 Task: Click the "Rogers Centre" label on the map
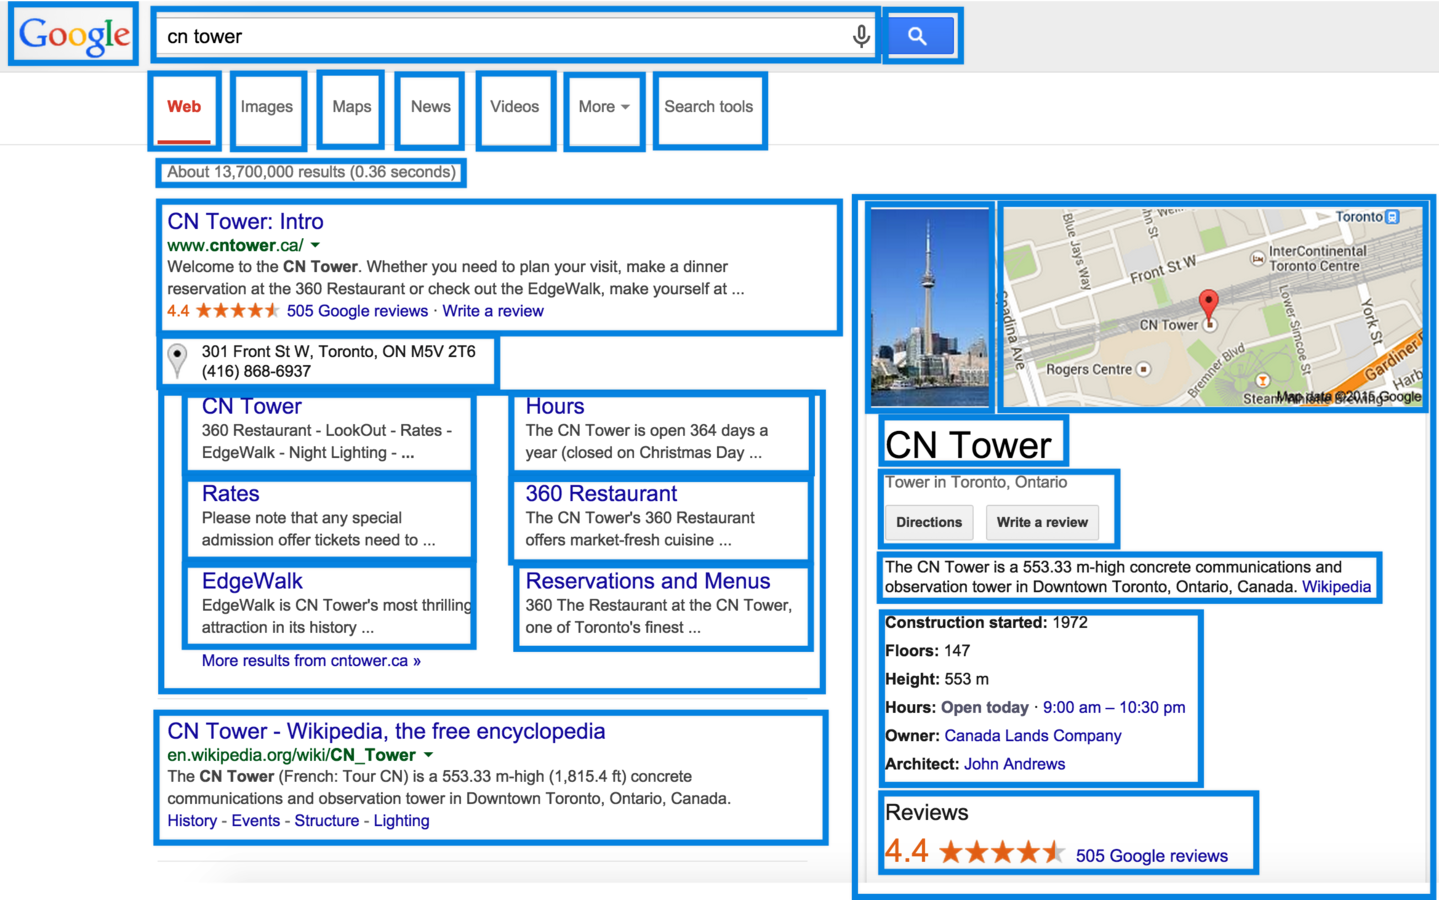pyautogui.click(x=1089, y=369)
